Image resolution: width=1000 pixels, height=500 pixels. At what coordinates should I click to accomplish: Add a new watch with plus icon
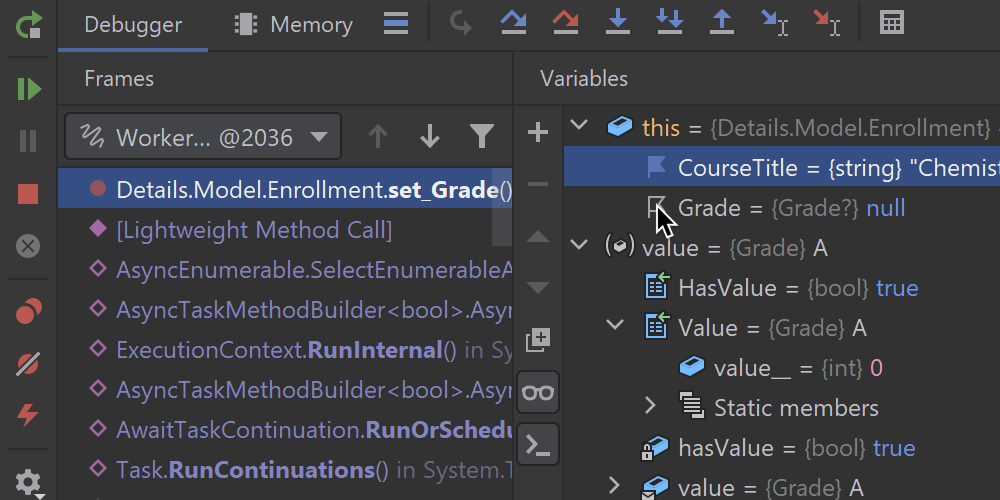tap(538, 132)
